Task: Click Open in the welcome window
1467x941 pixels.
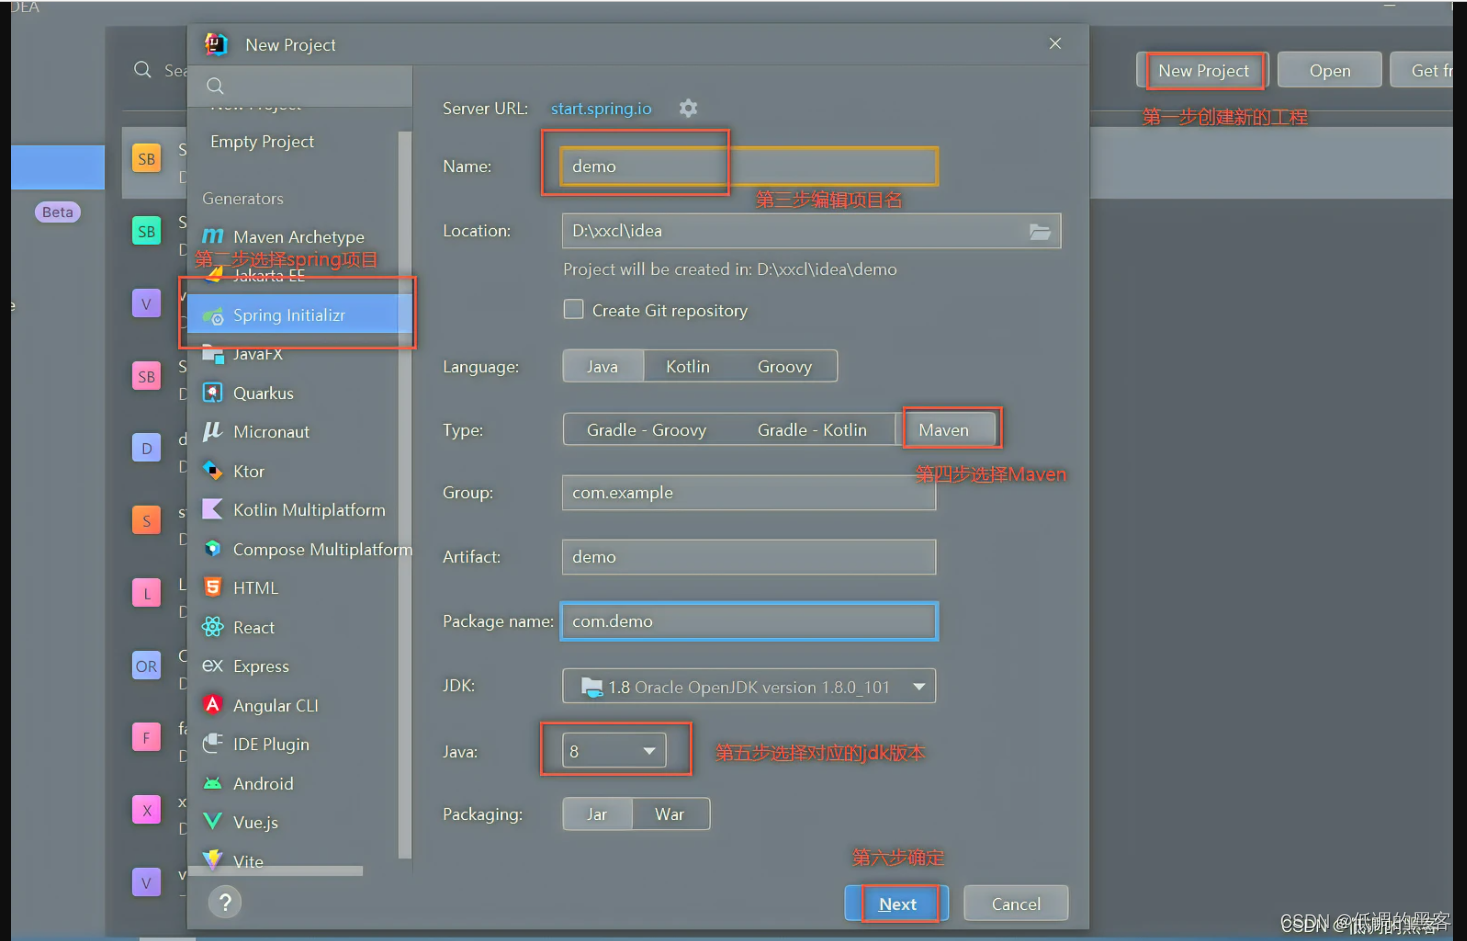Action: tap(1330, 71)
